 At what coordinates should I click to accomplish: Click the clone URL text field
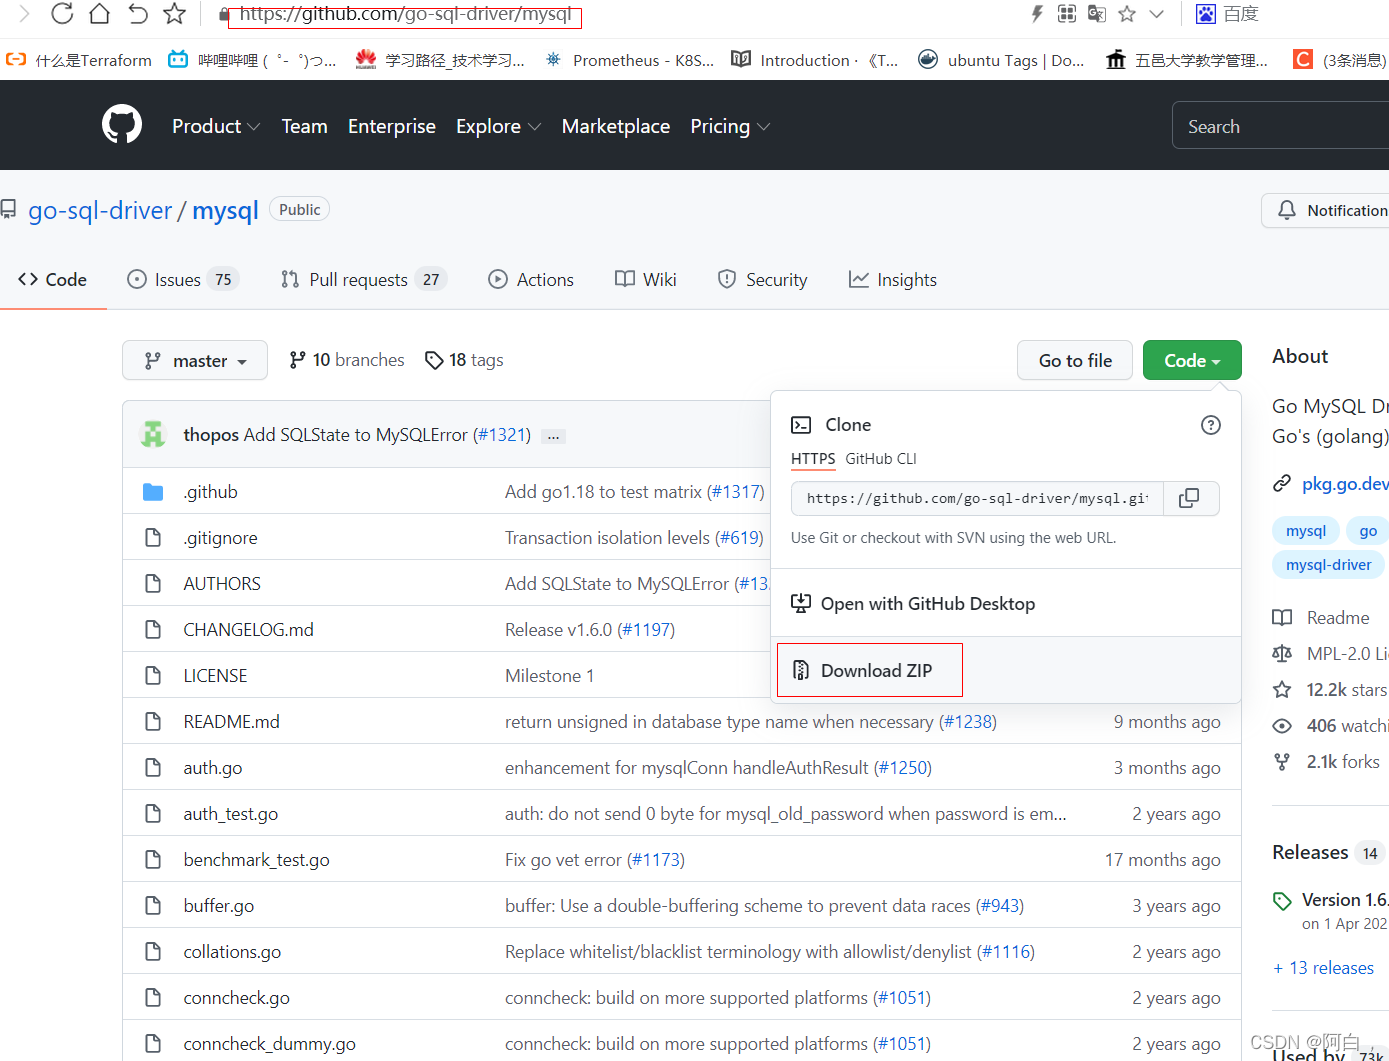coord(977,498)
